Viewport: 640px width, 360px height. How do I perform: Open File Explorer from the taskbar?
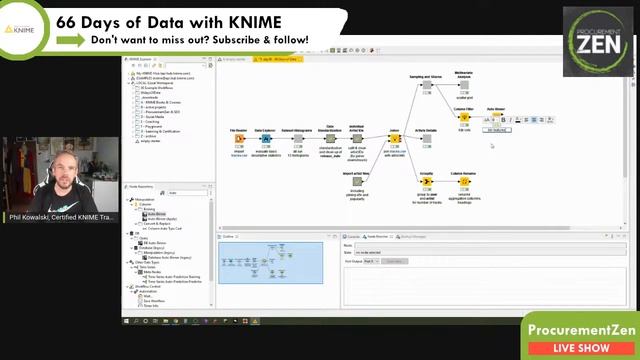165,321
